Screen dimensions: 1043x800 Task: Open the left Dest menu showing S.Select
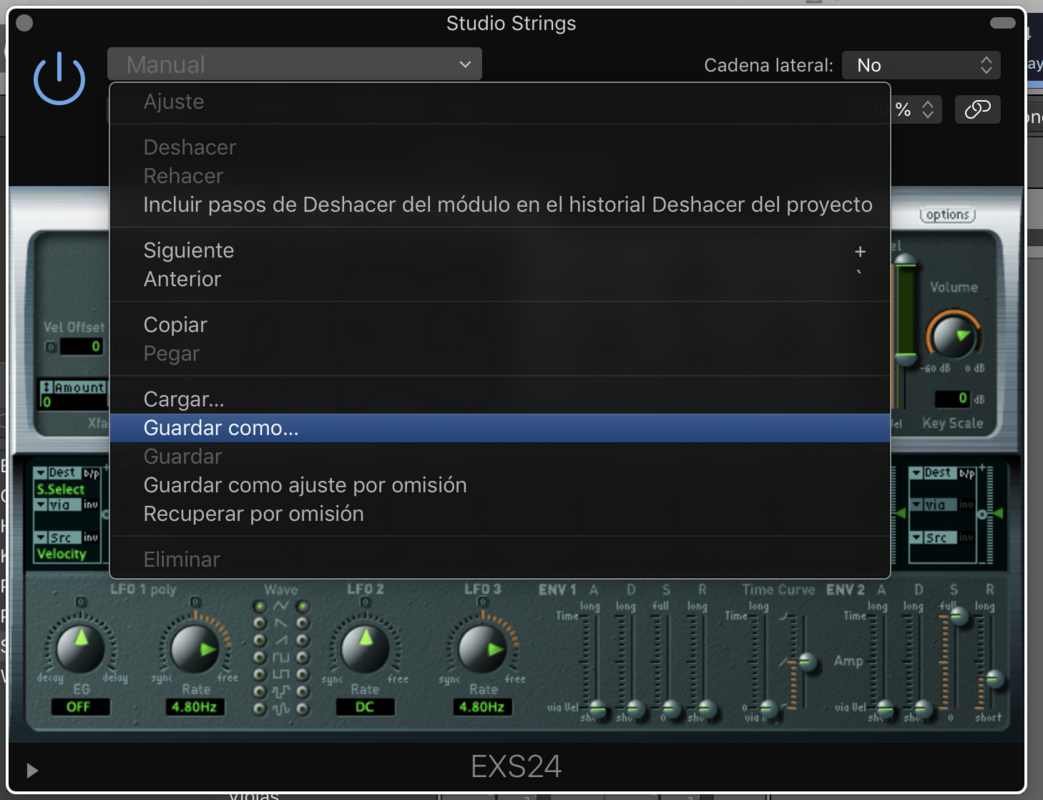click(57, 473)
